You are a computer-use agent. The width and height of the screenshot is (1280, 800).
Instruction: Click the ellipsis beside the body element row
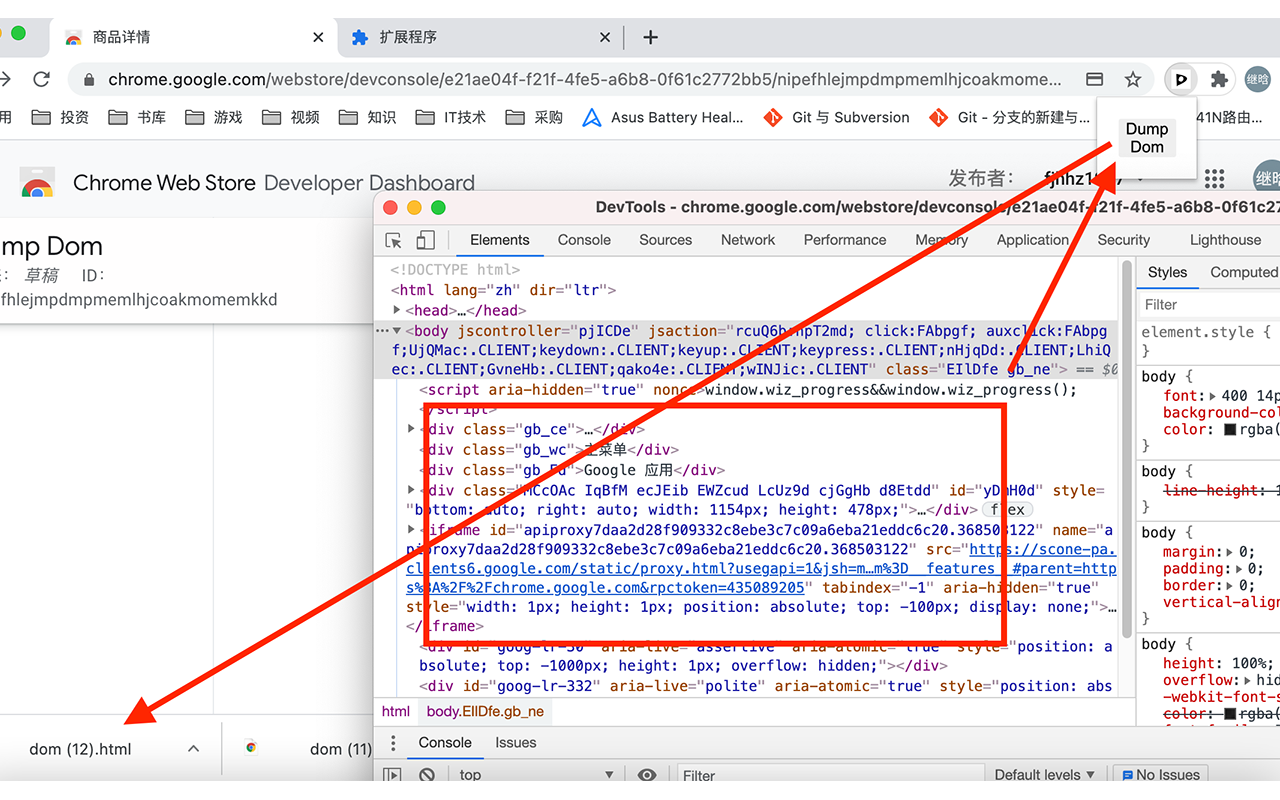381,330
